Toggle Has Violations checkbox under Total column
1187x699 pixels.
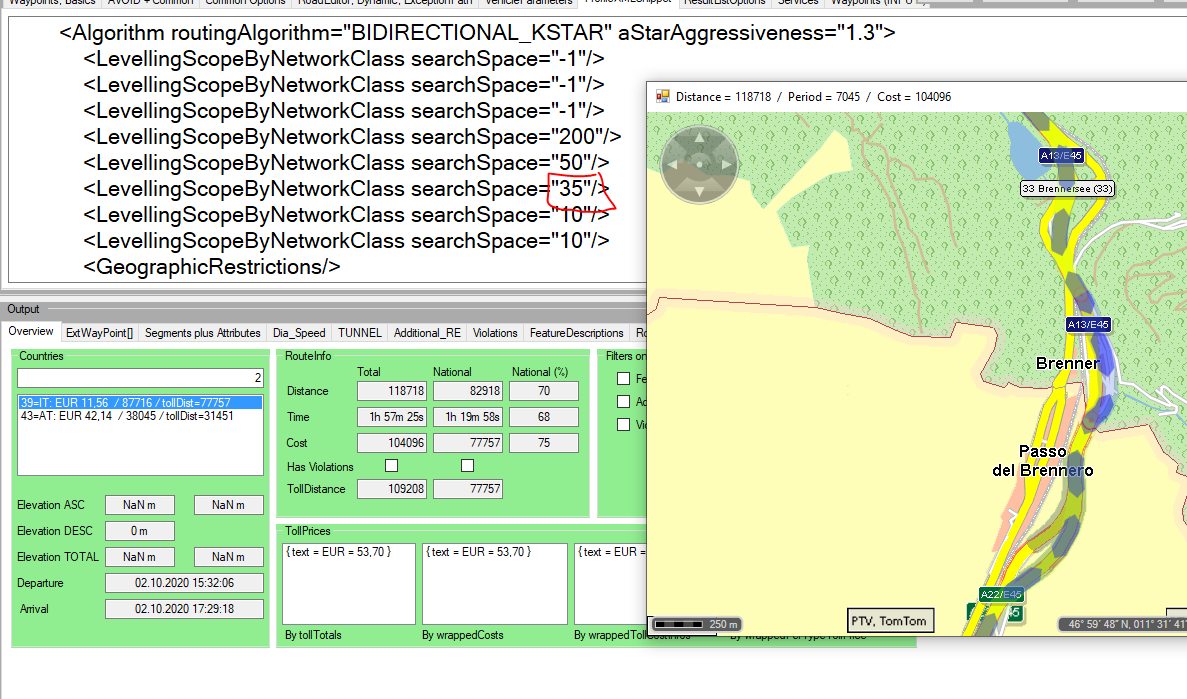click(391, 465)
